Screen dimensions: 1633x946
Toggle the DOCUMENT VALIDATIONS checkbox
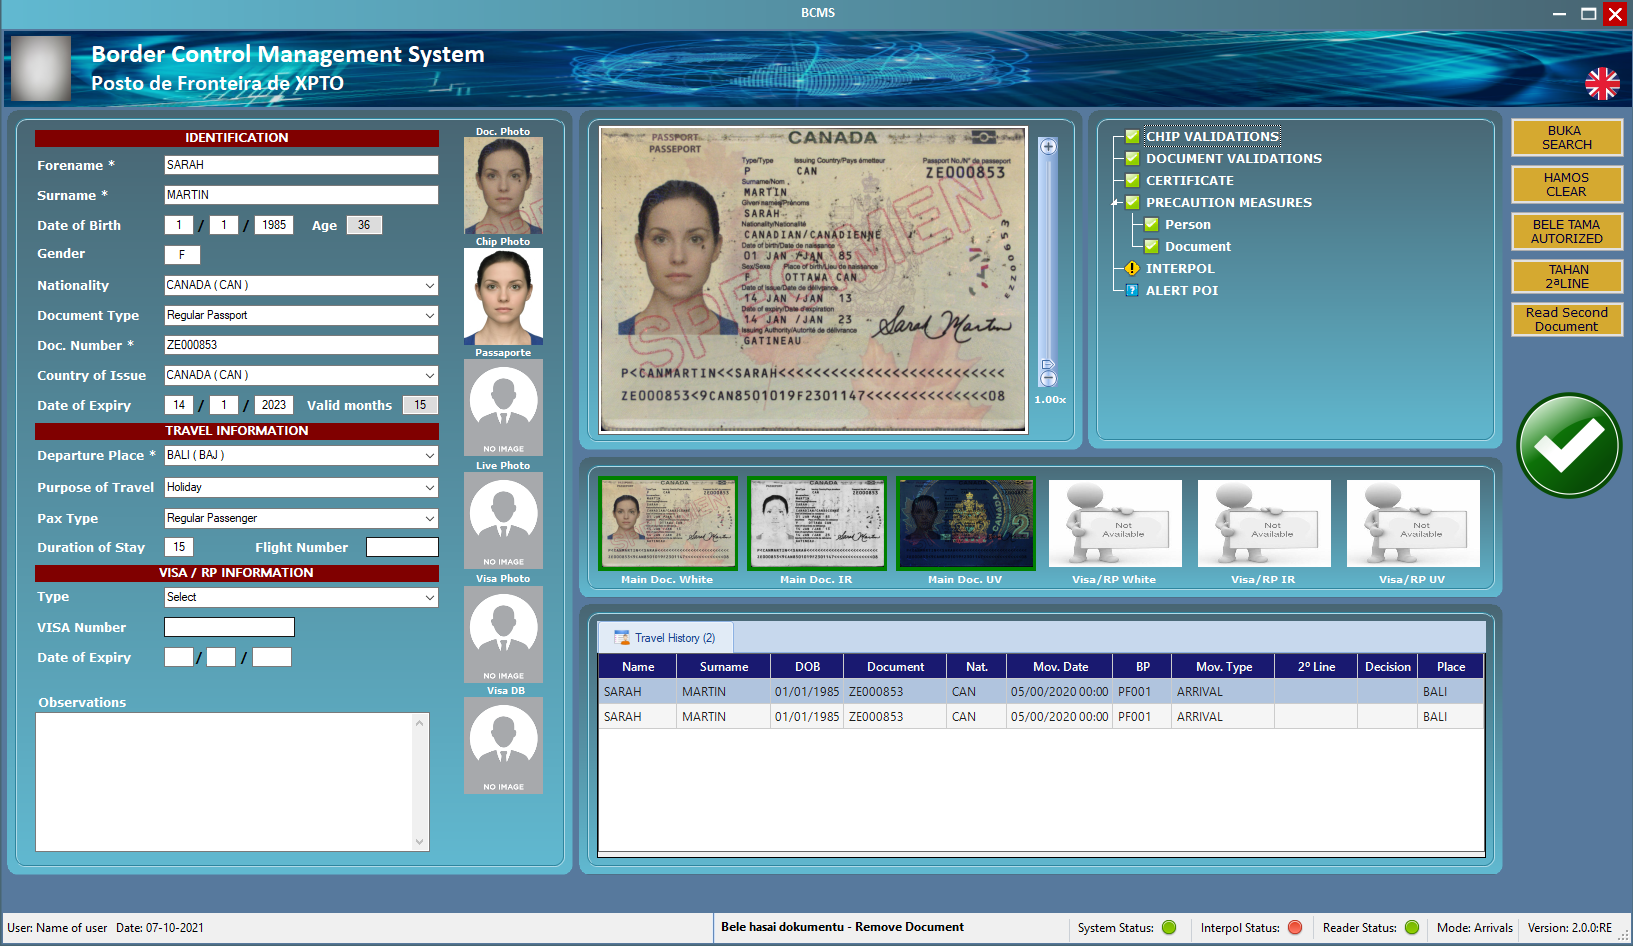click(x=1132, y=158)
